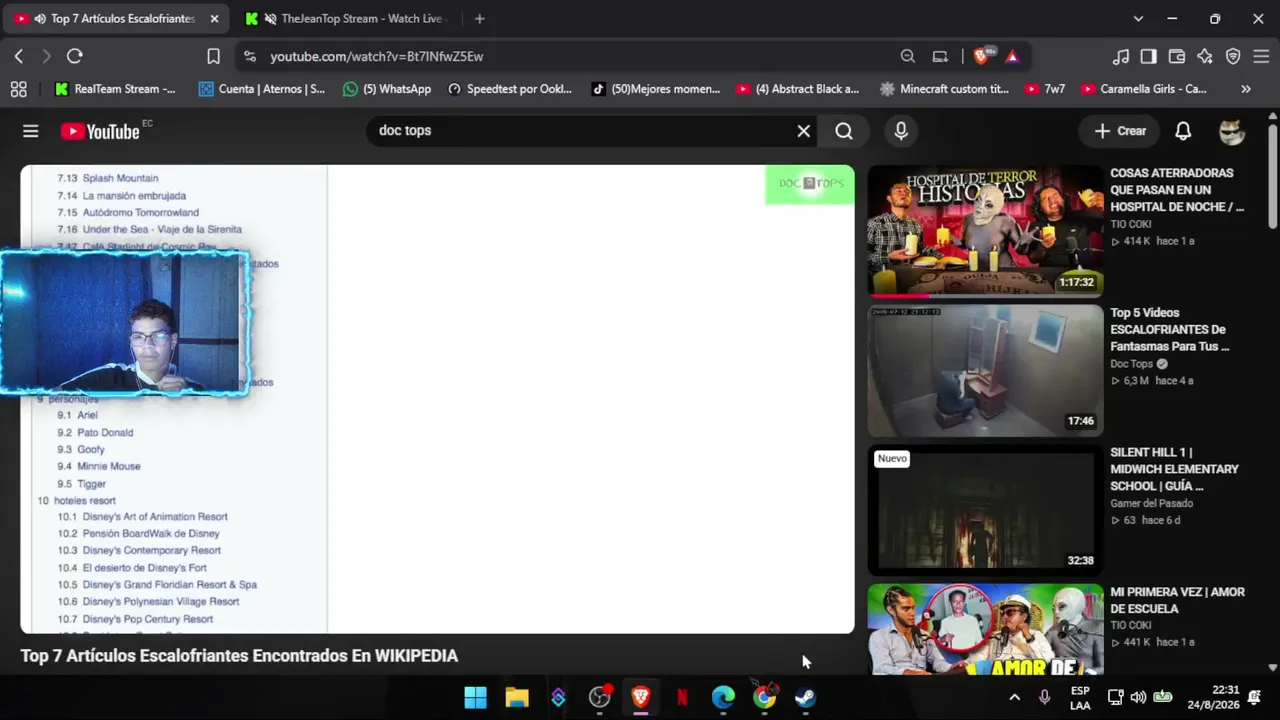The image size is (1280, 720).
Task: Go to YouTube home via logo
Action: tap(100, 131)
